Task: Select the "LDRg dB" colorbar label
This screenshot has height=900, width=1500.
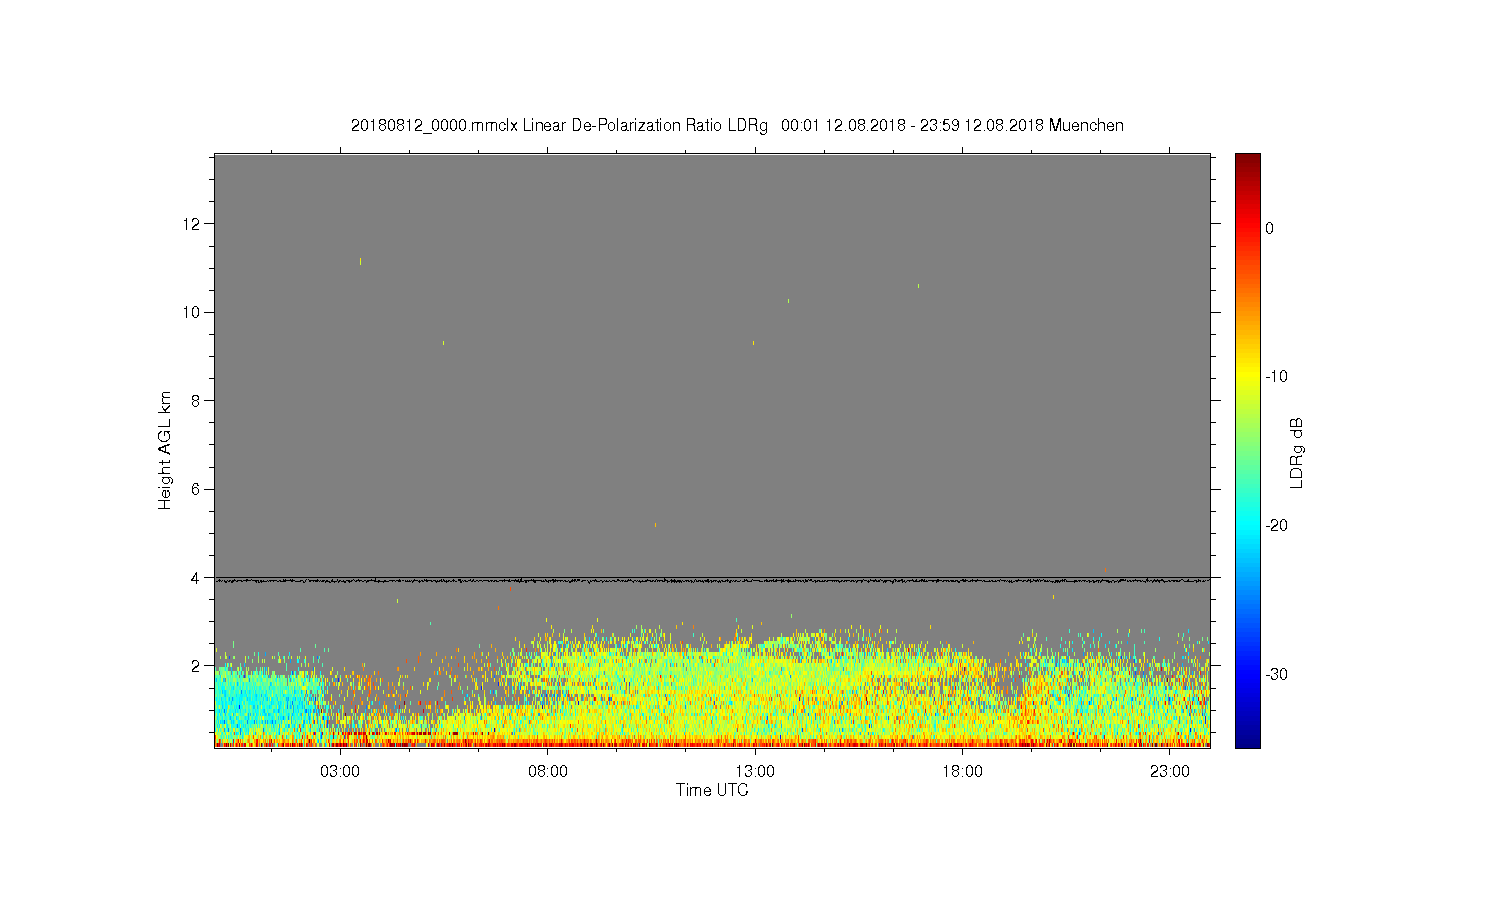Action: 1297,453
